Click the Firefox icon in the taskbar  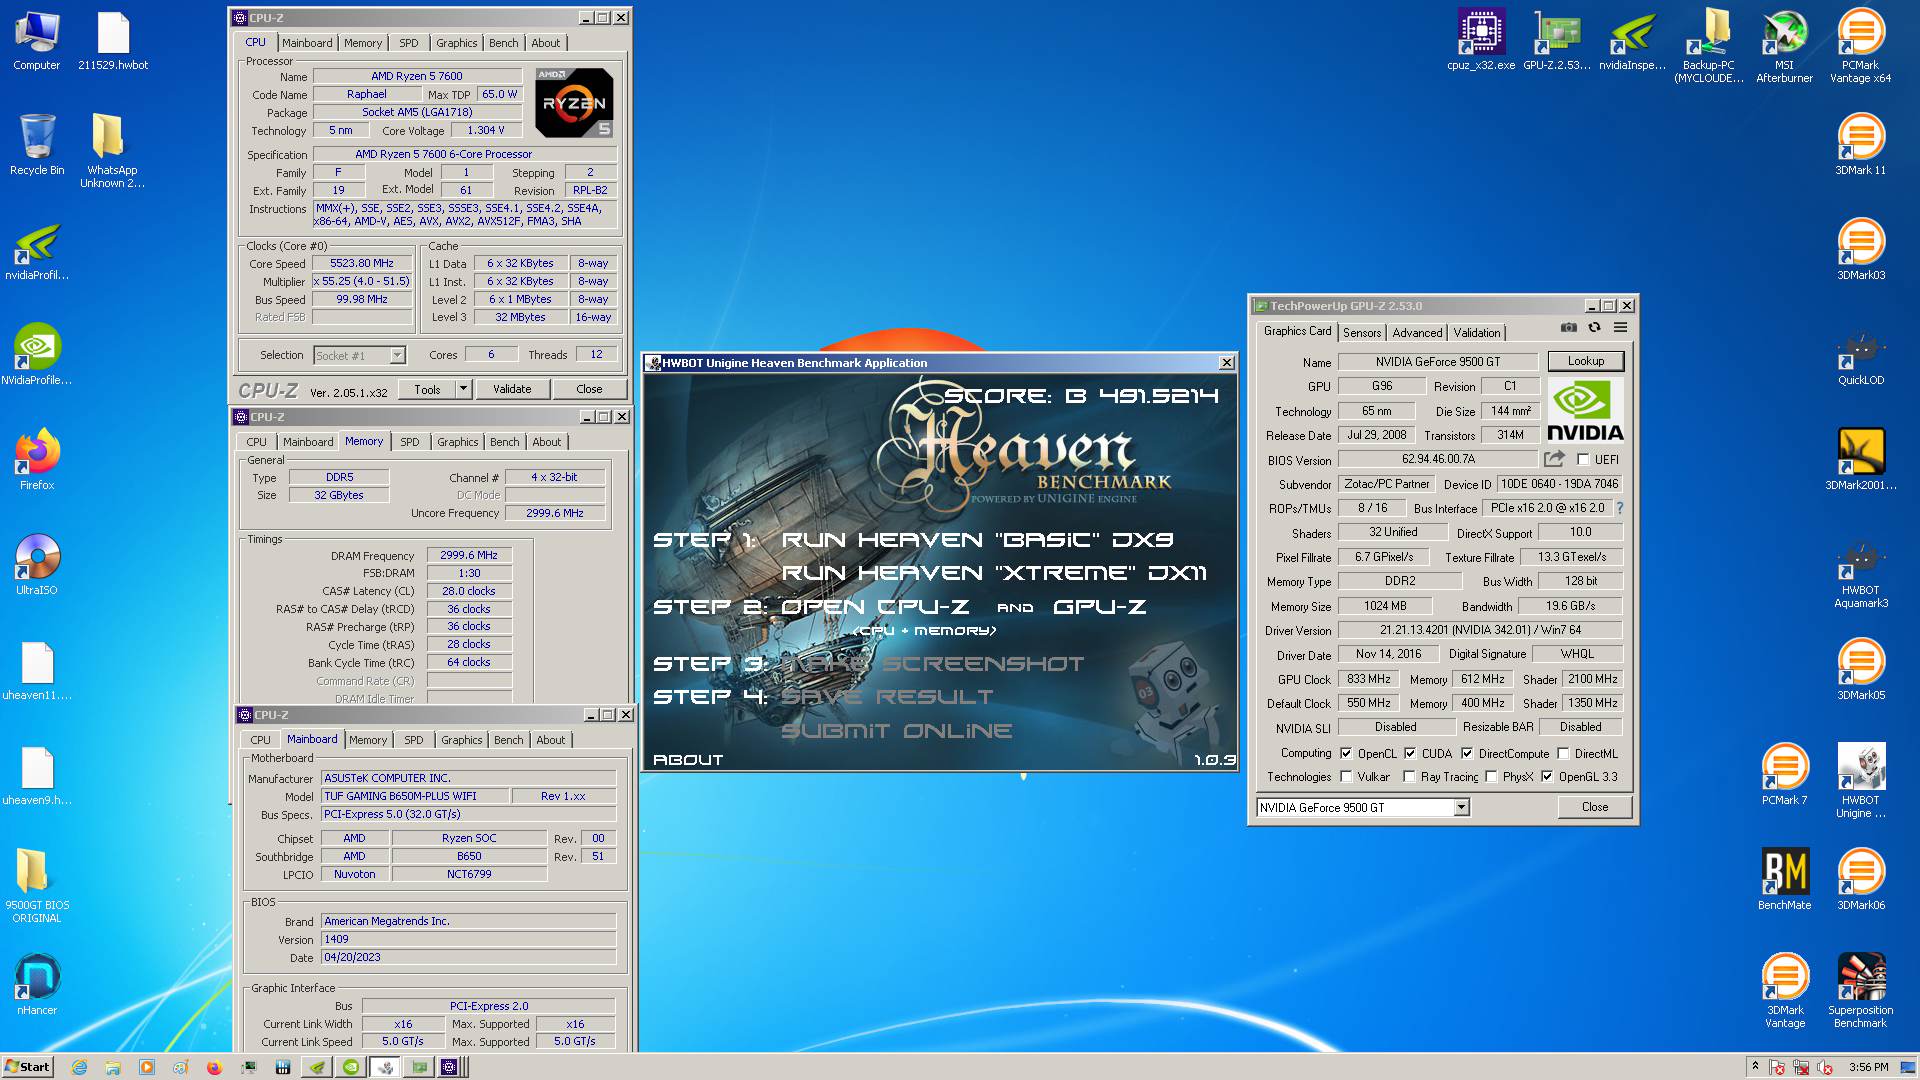tap(214, 1067)
